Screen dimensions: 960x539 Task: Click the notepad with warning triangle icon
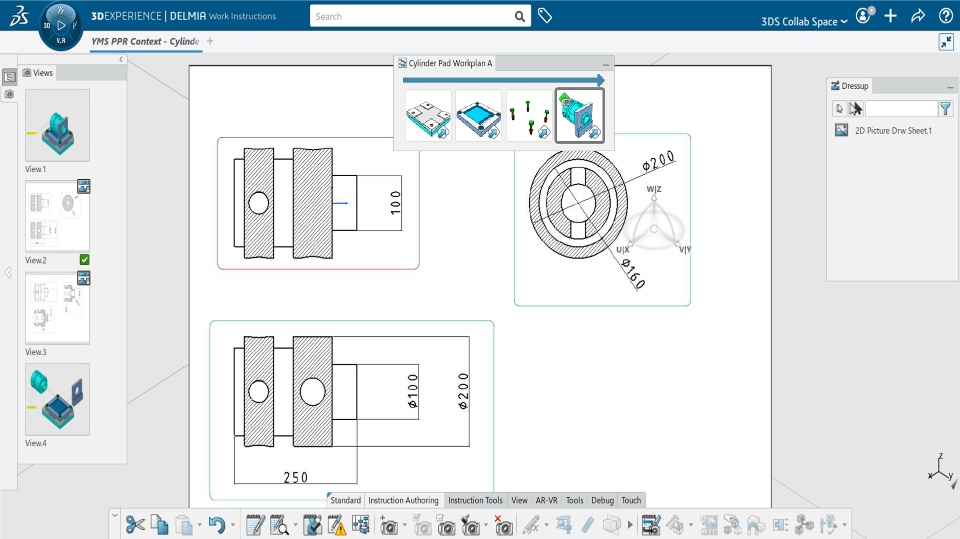pos(337,525)
